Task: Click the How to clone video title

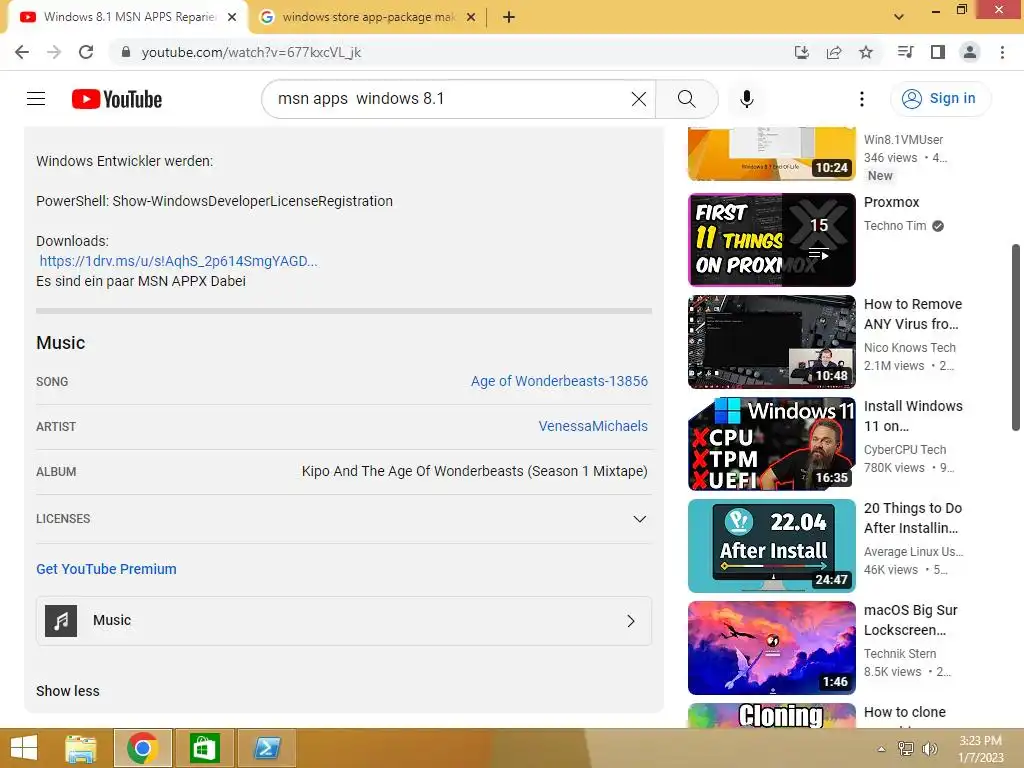Action: [904, 712]
